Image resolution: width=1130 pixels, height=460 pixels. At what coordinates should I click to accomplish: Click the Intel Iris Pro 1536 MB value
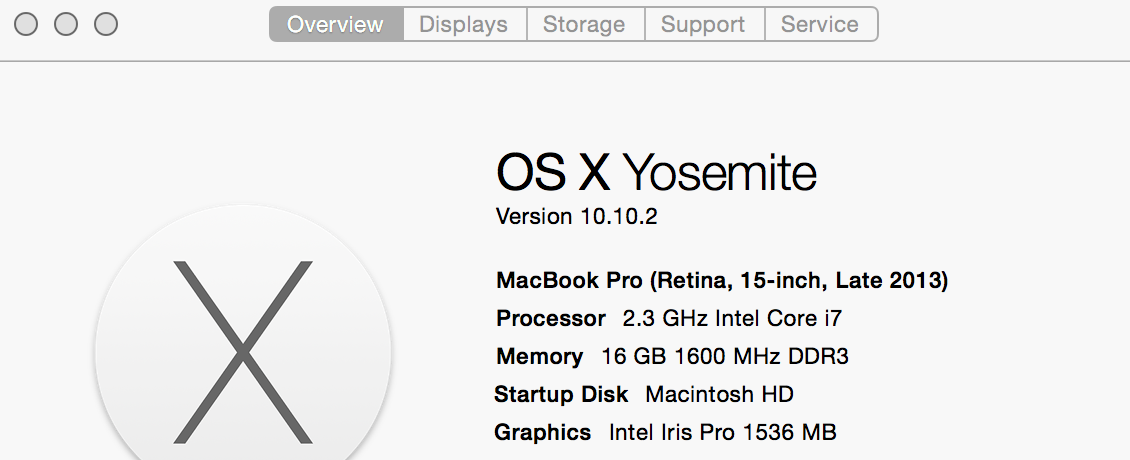point(723,433)
